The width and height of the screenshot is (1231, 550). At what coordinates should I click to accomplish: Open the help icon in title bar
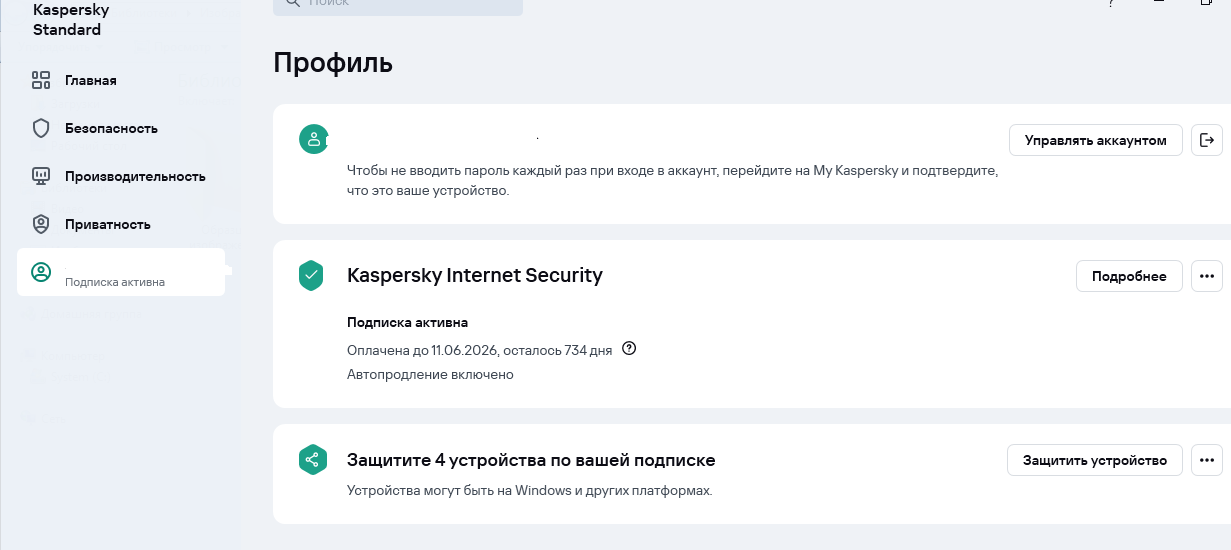point(1111,4)
